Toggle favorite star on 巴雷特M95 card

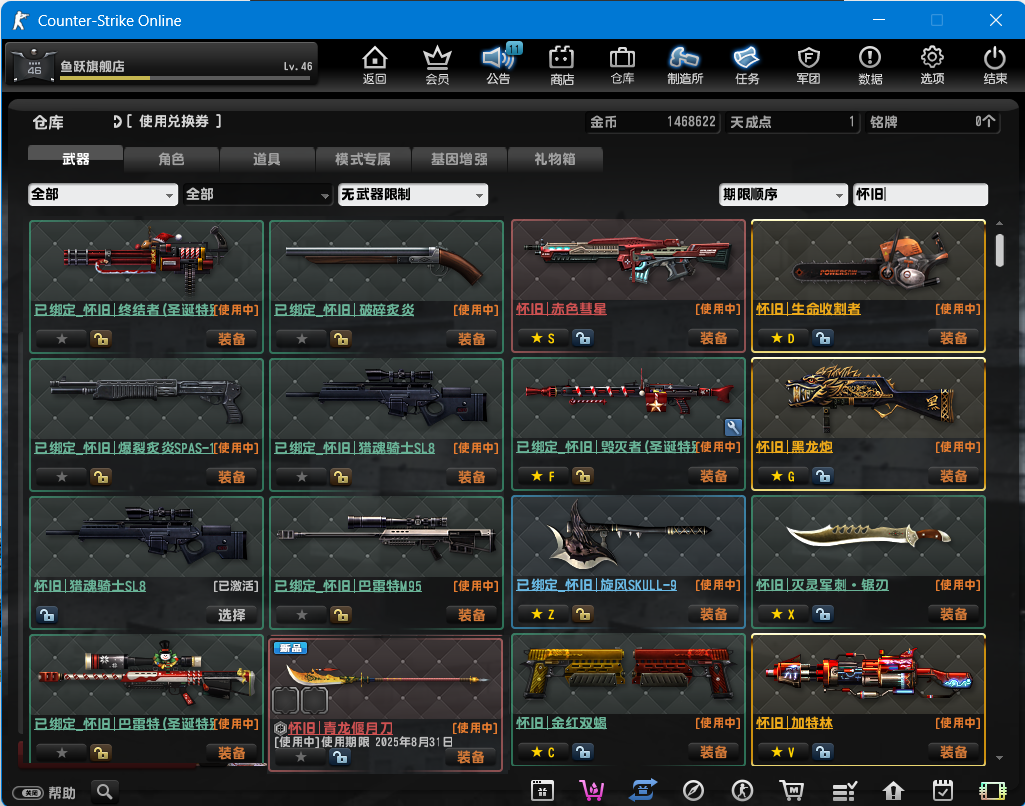pyautogui.click(x=301, y=614)
